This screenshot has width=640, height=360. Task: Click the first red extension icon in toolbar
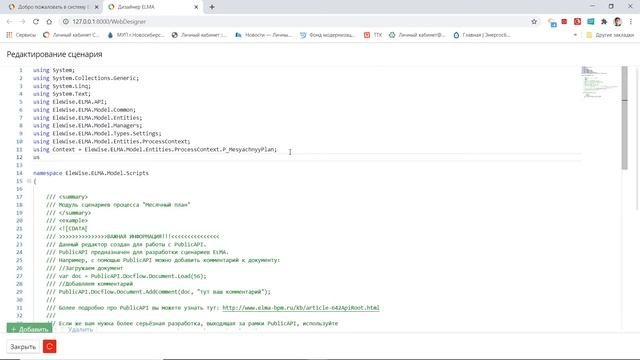[564, 21]
